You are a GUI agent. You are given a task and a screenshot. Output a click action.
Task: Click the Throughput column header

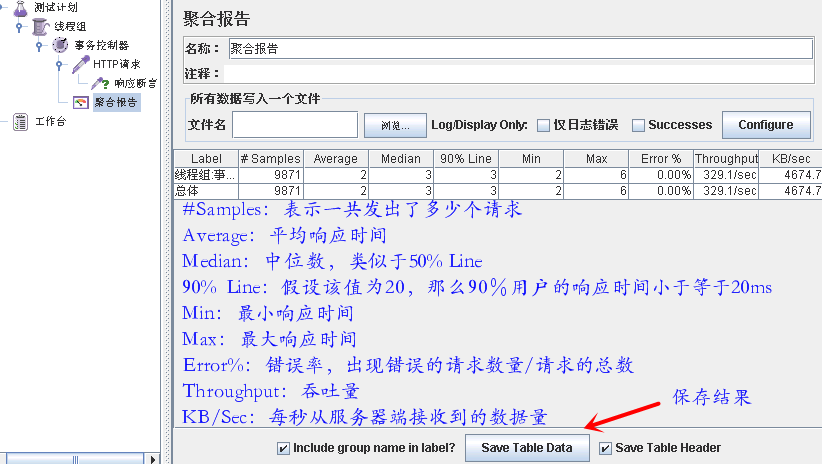726,159
